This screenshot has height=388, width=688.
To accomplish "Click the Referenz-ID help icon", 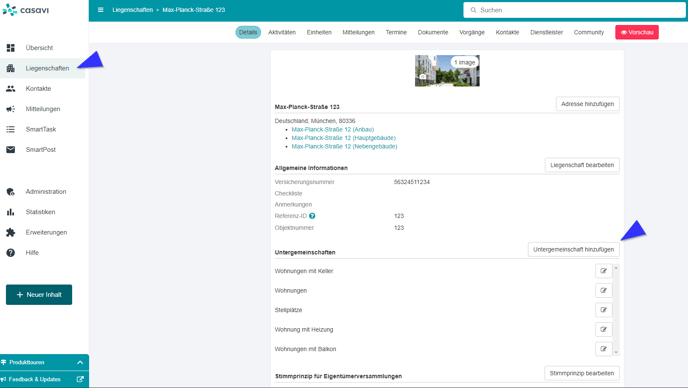I will (312, 216).
